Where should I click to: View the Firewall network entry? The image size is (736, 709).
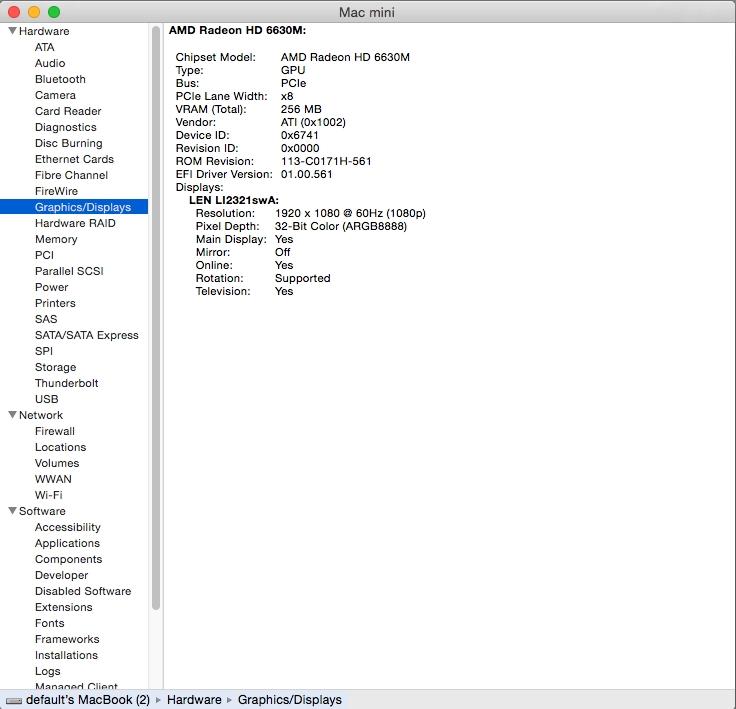(x=55, y=431)
